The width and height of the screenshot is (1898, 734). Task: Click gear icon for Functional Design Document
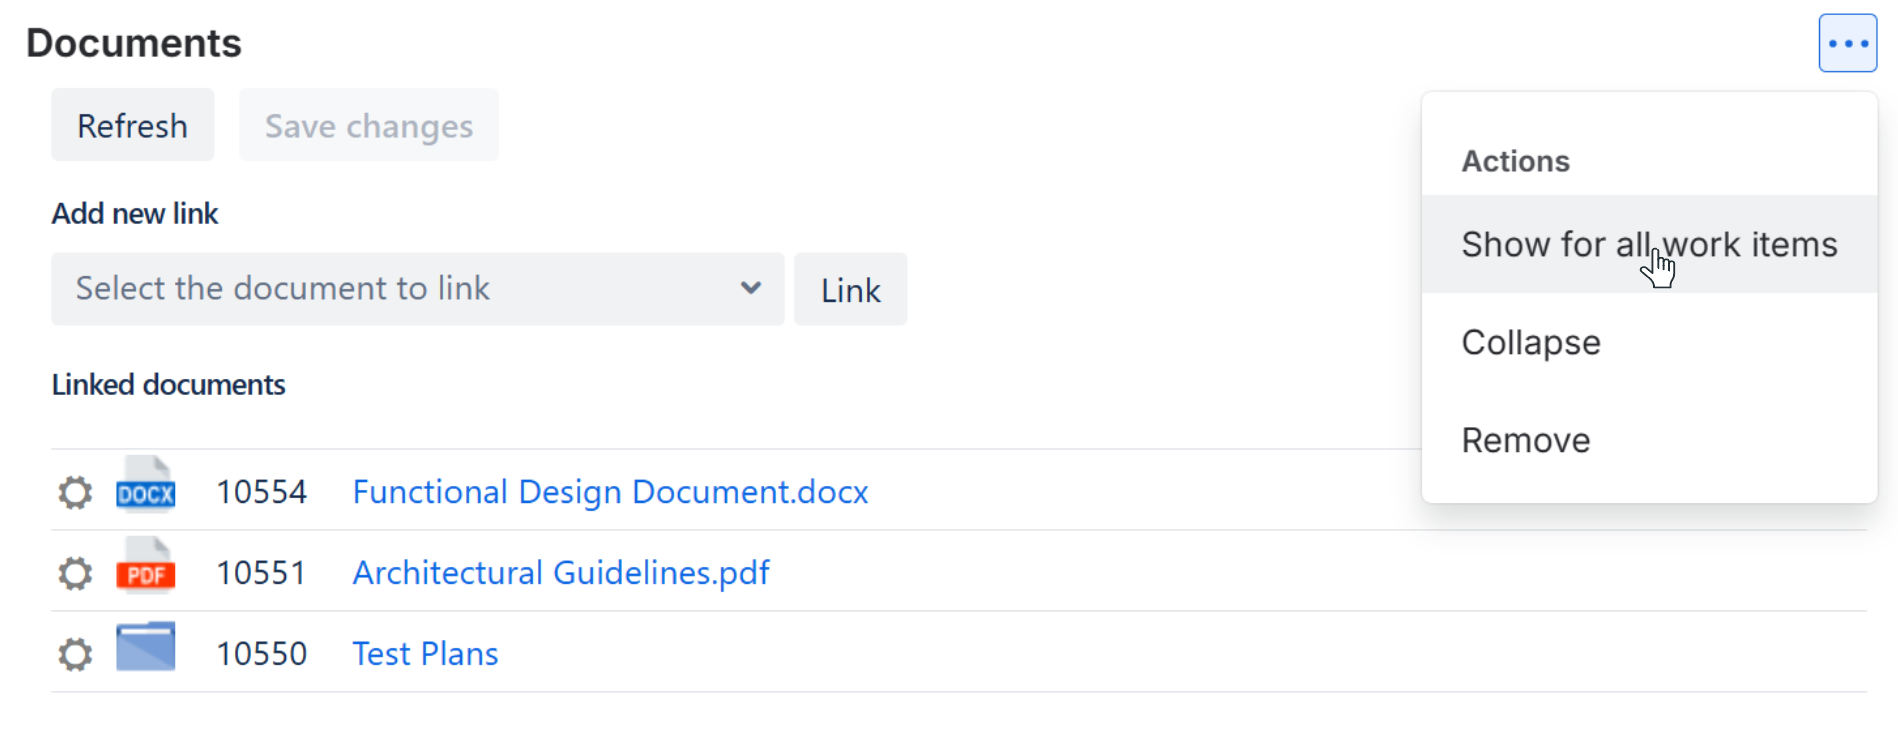point(75,492)
